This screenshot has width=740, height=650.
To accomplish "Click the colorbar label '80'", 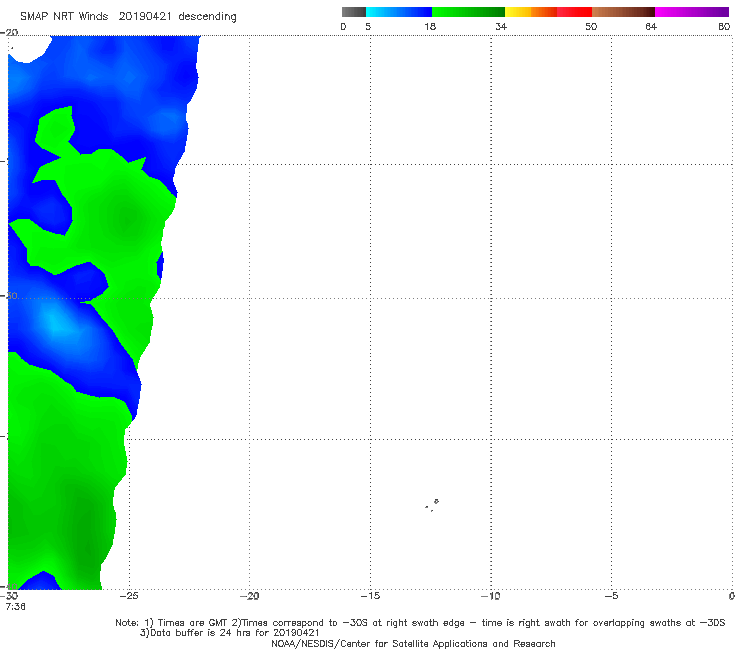I will pyautogui.click(x=724, y=26).
